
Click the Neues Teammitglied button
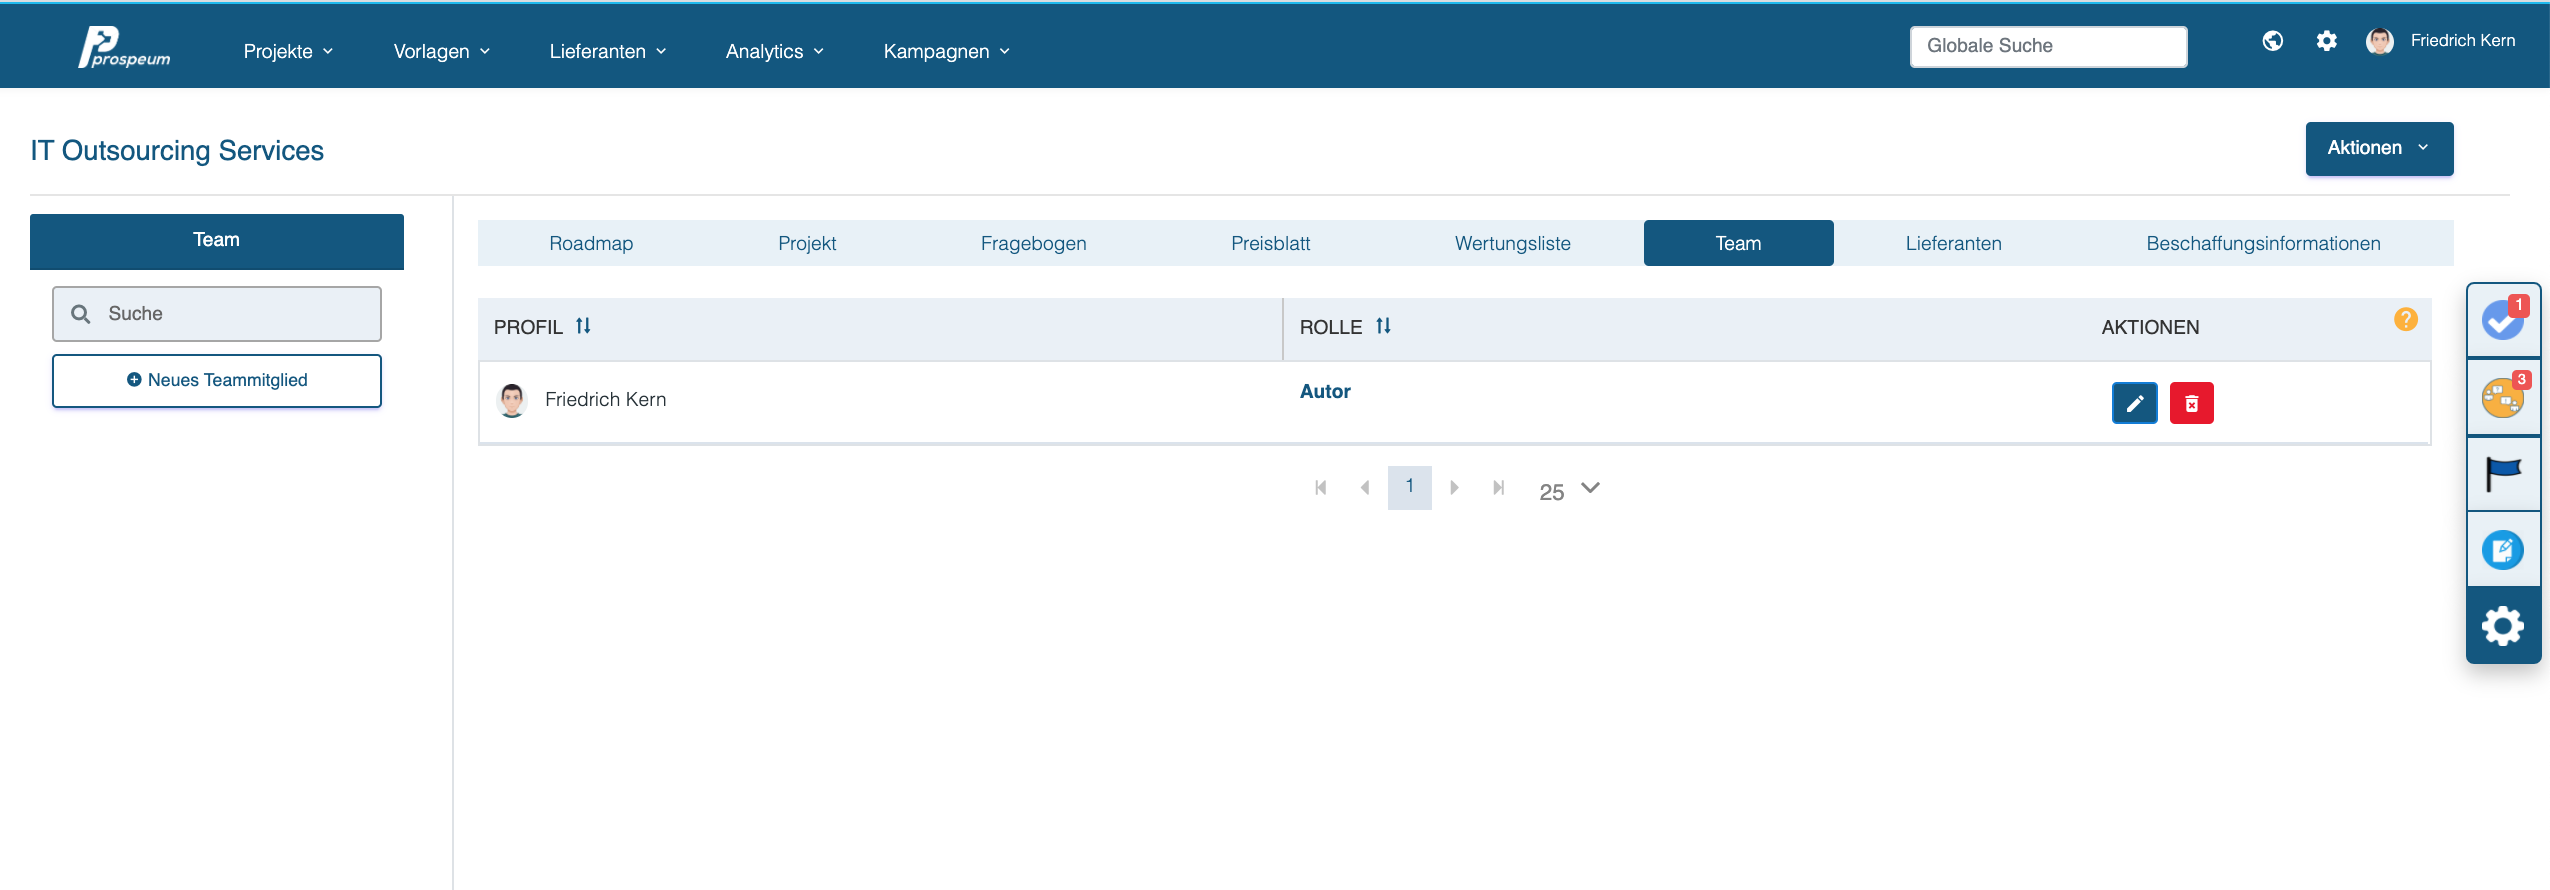coord(217,380)
